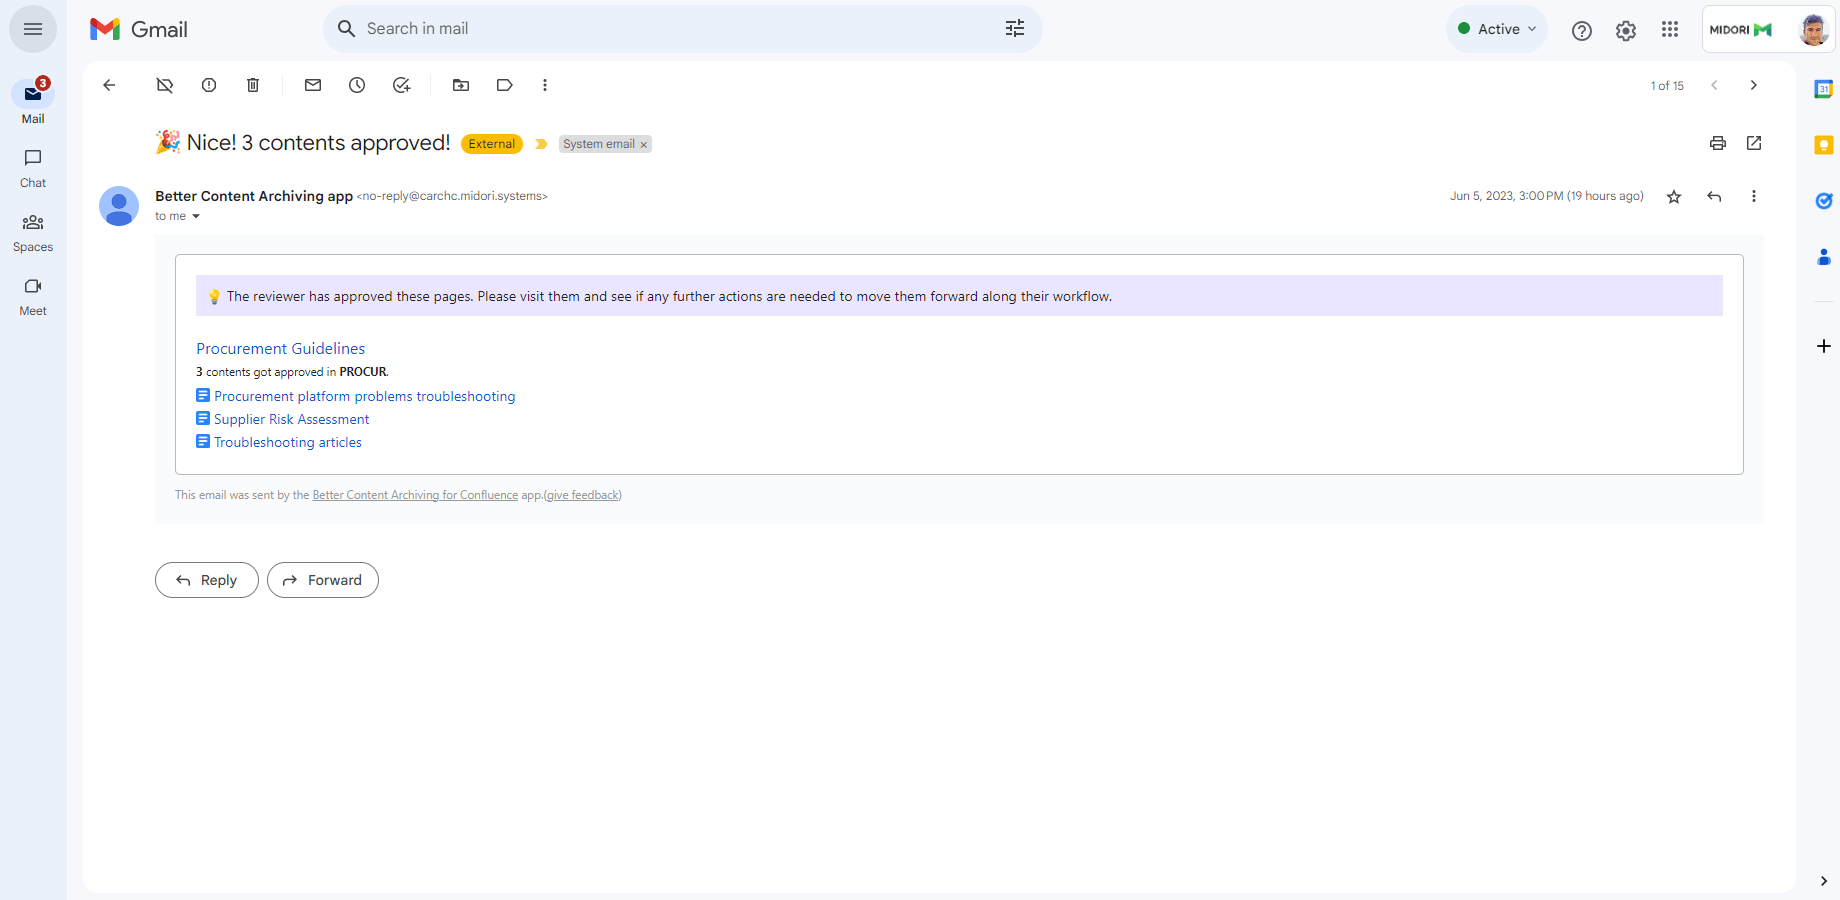This screenshot has width=1840, height=900.
Task: Print the email
Action: [x=1717, y=143]
